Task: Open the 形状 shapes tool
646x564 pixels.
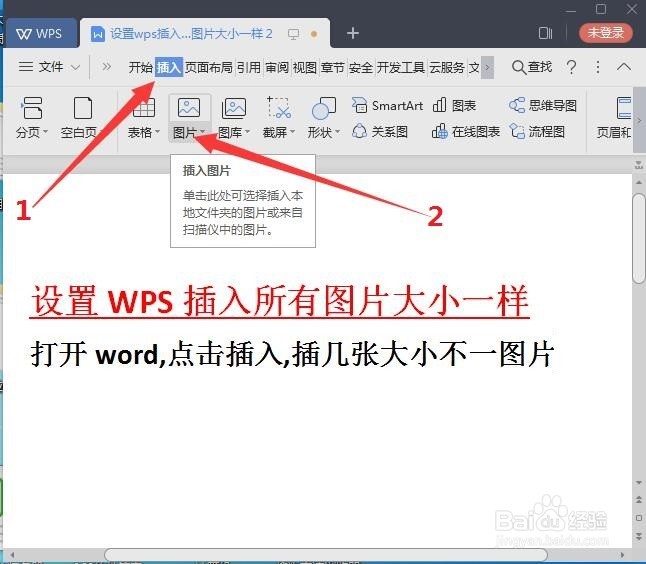Action: point(323,117)
